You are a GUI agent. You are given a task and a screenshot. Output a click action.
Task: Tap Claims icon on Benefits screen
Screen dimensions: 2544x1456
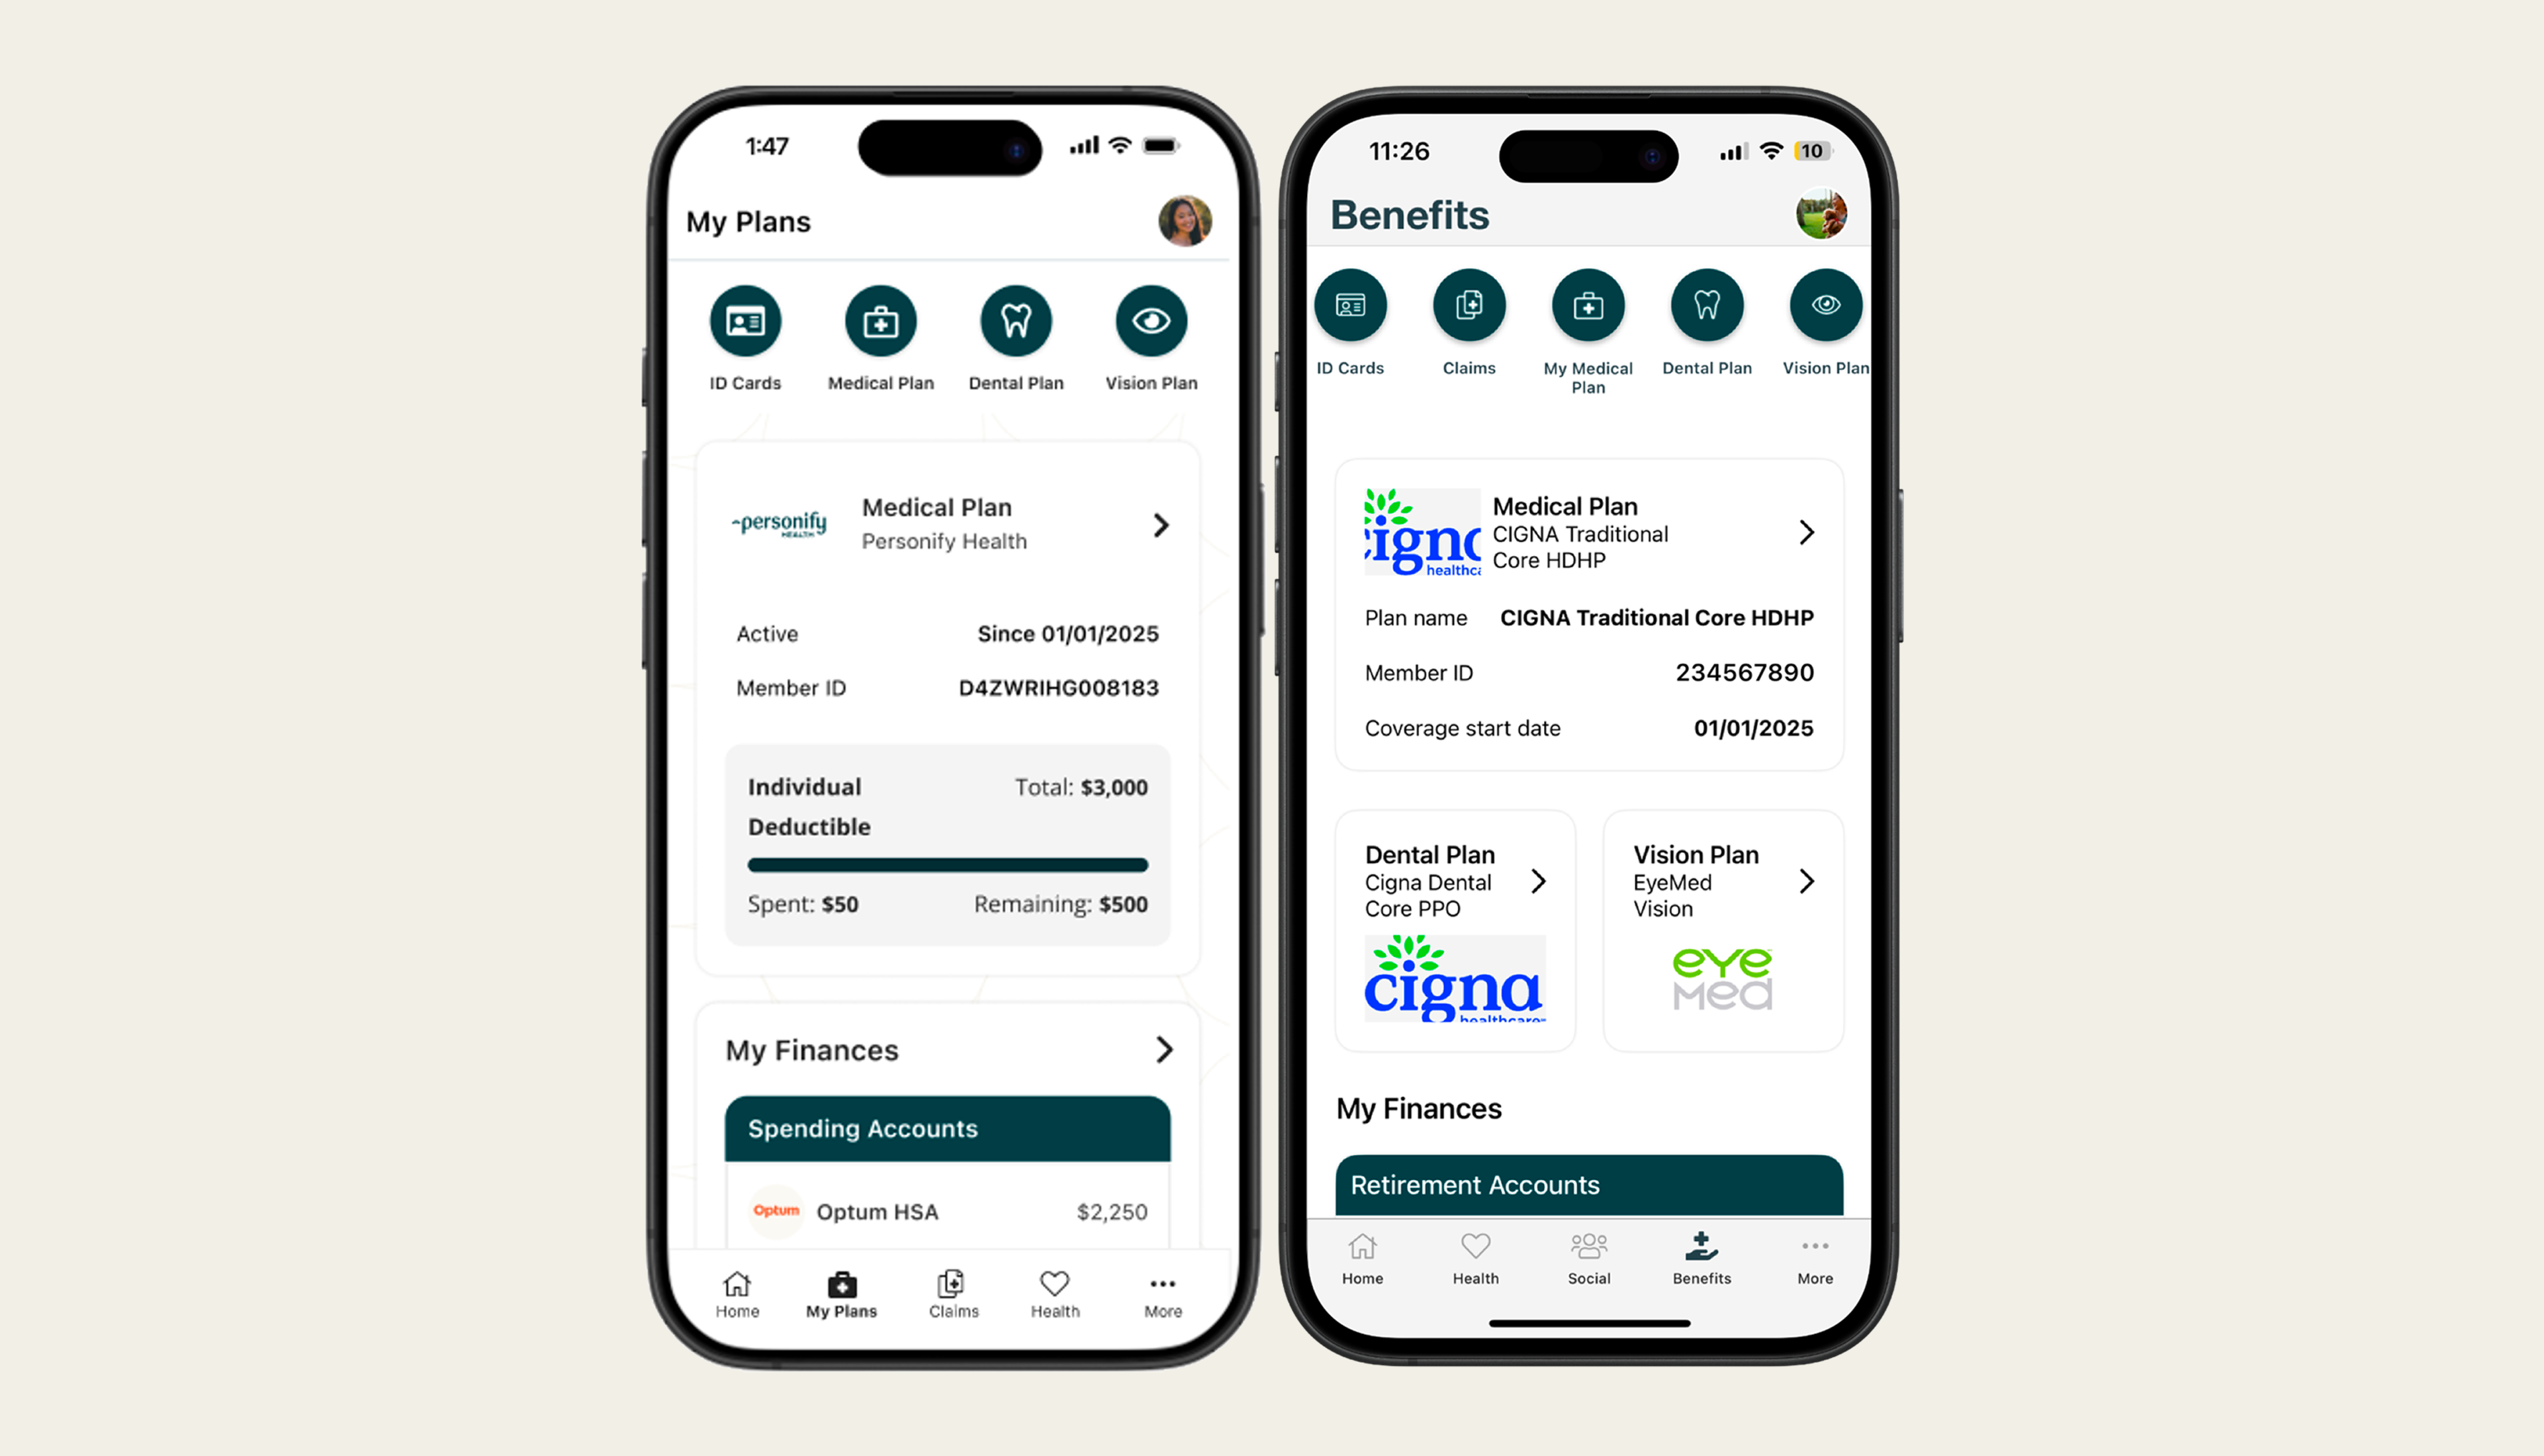click(x=1468, y=306)
